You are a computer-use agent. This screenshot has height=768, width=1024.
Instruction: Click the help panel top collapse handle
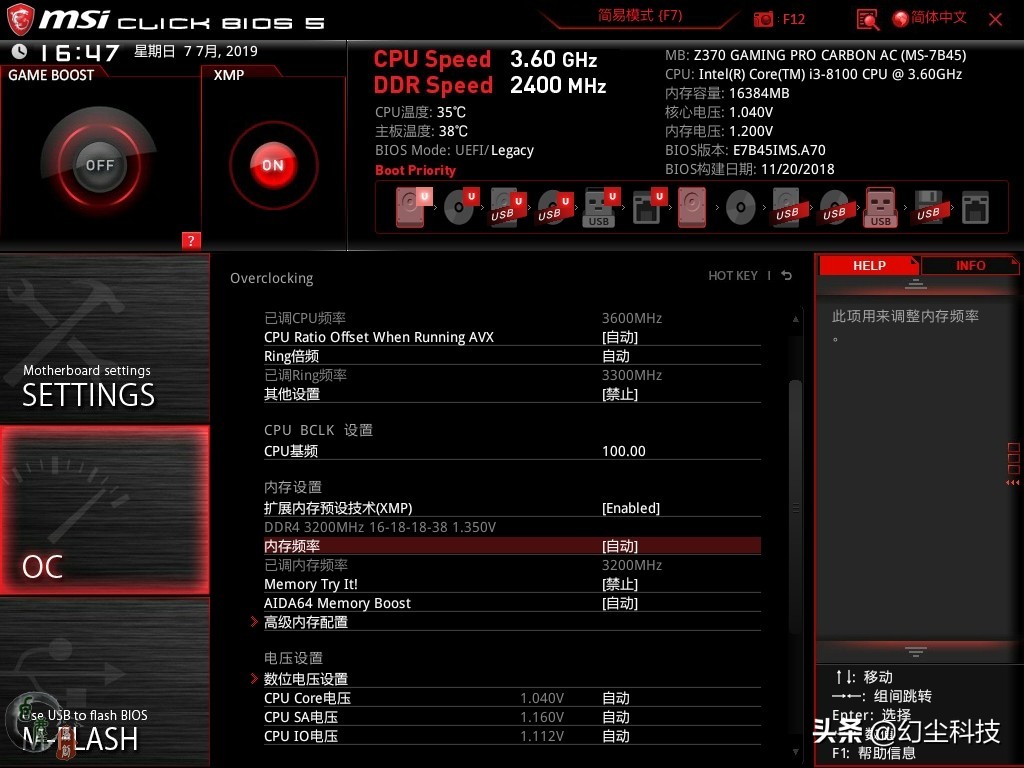point(916,284)
